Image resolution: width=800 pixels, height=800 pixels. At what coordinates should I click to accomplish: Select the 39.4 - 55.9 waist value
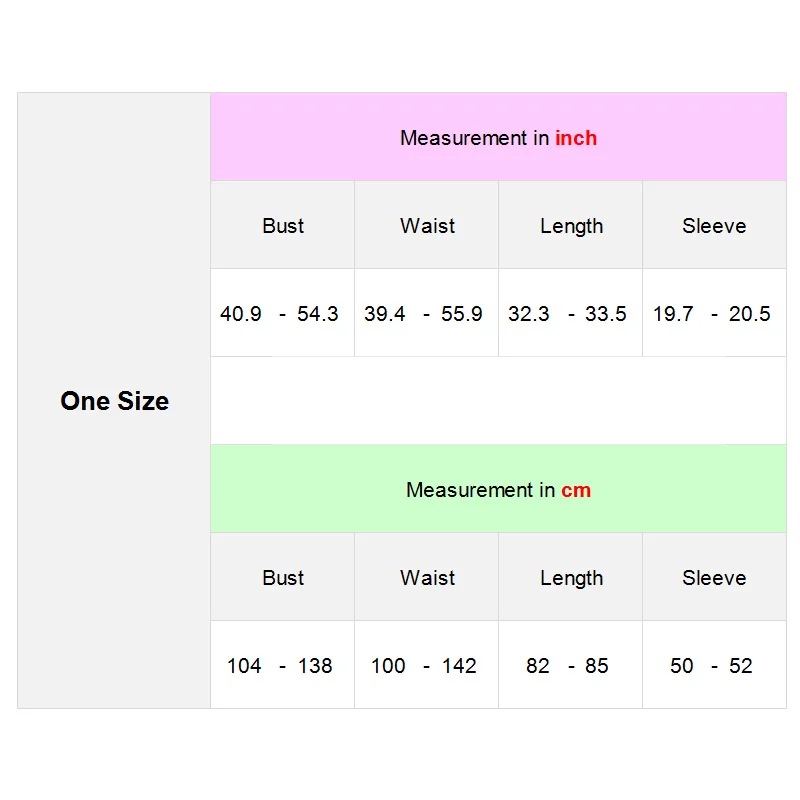pos(423,314)
